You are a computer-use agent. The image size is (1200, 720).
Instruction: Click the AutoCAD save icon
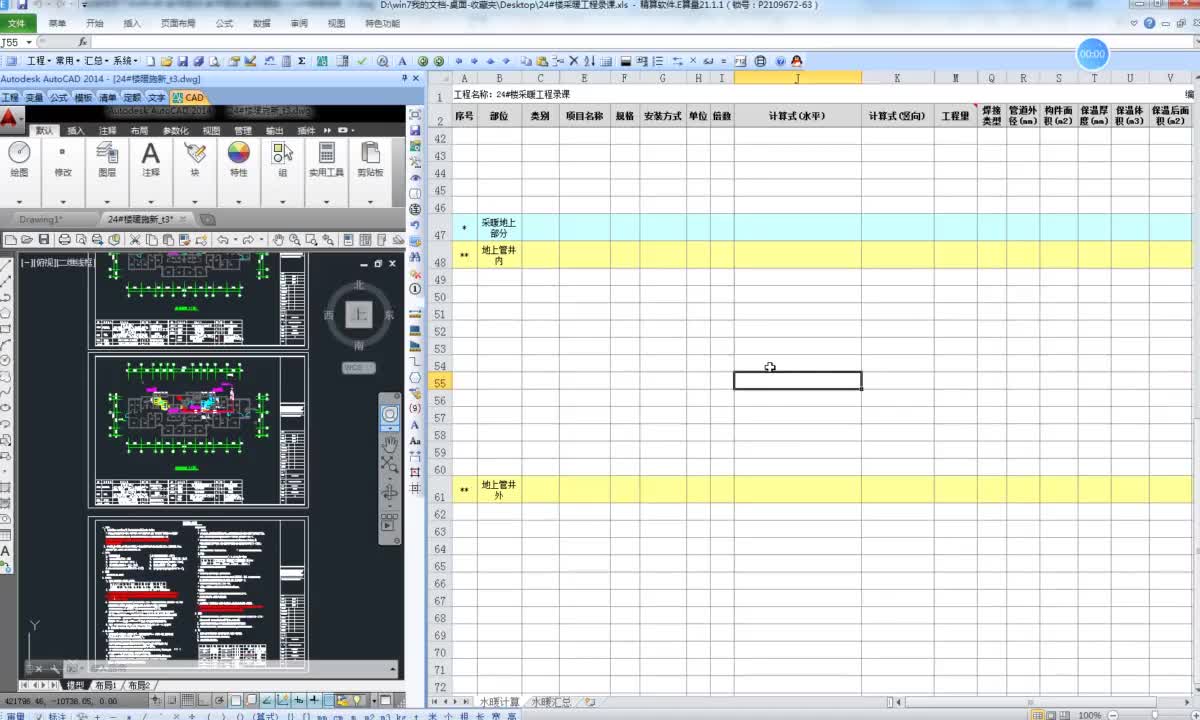coord(44,239)
